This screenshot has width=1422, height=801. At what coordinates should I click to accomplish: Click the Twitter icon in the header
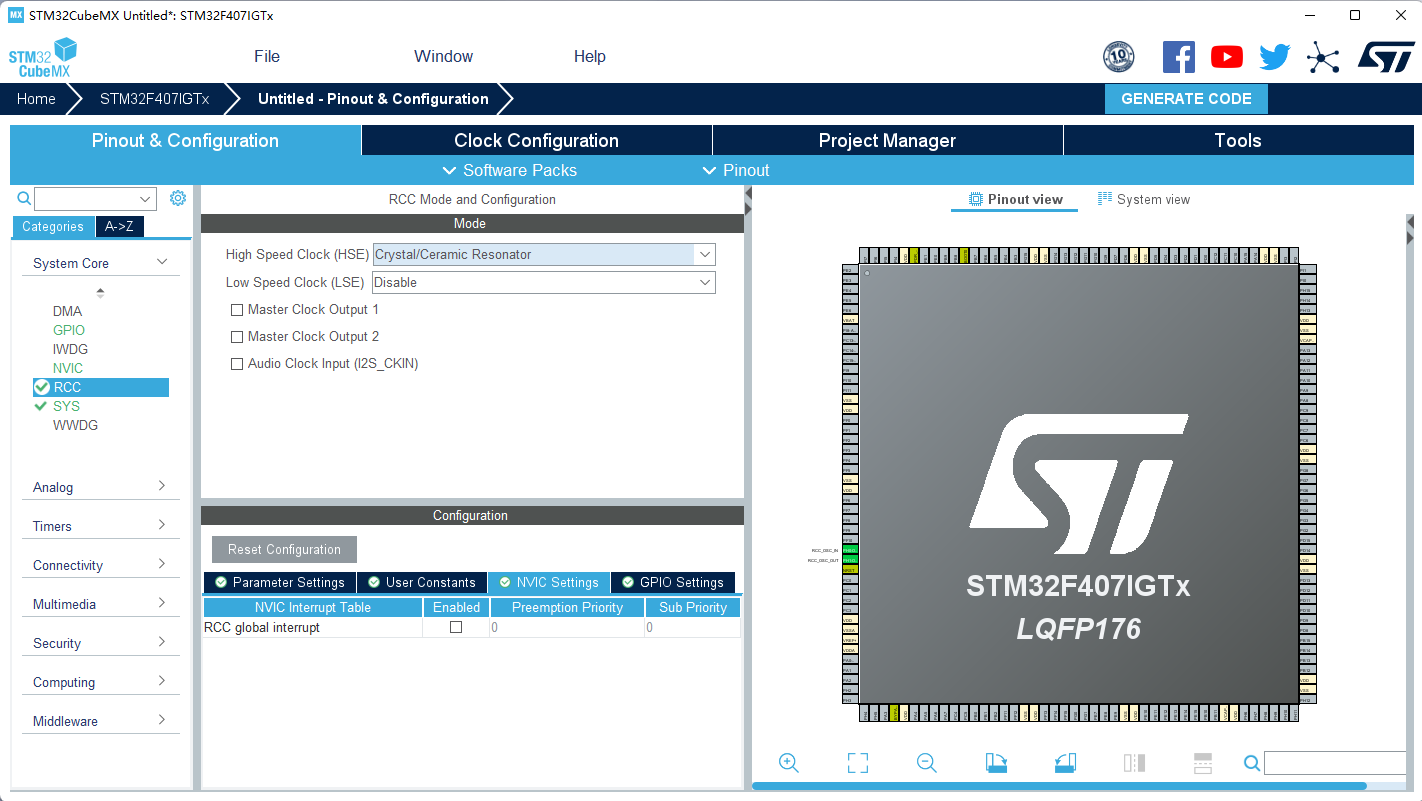pos(1274,57)
